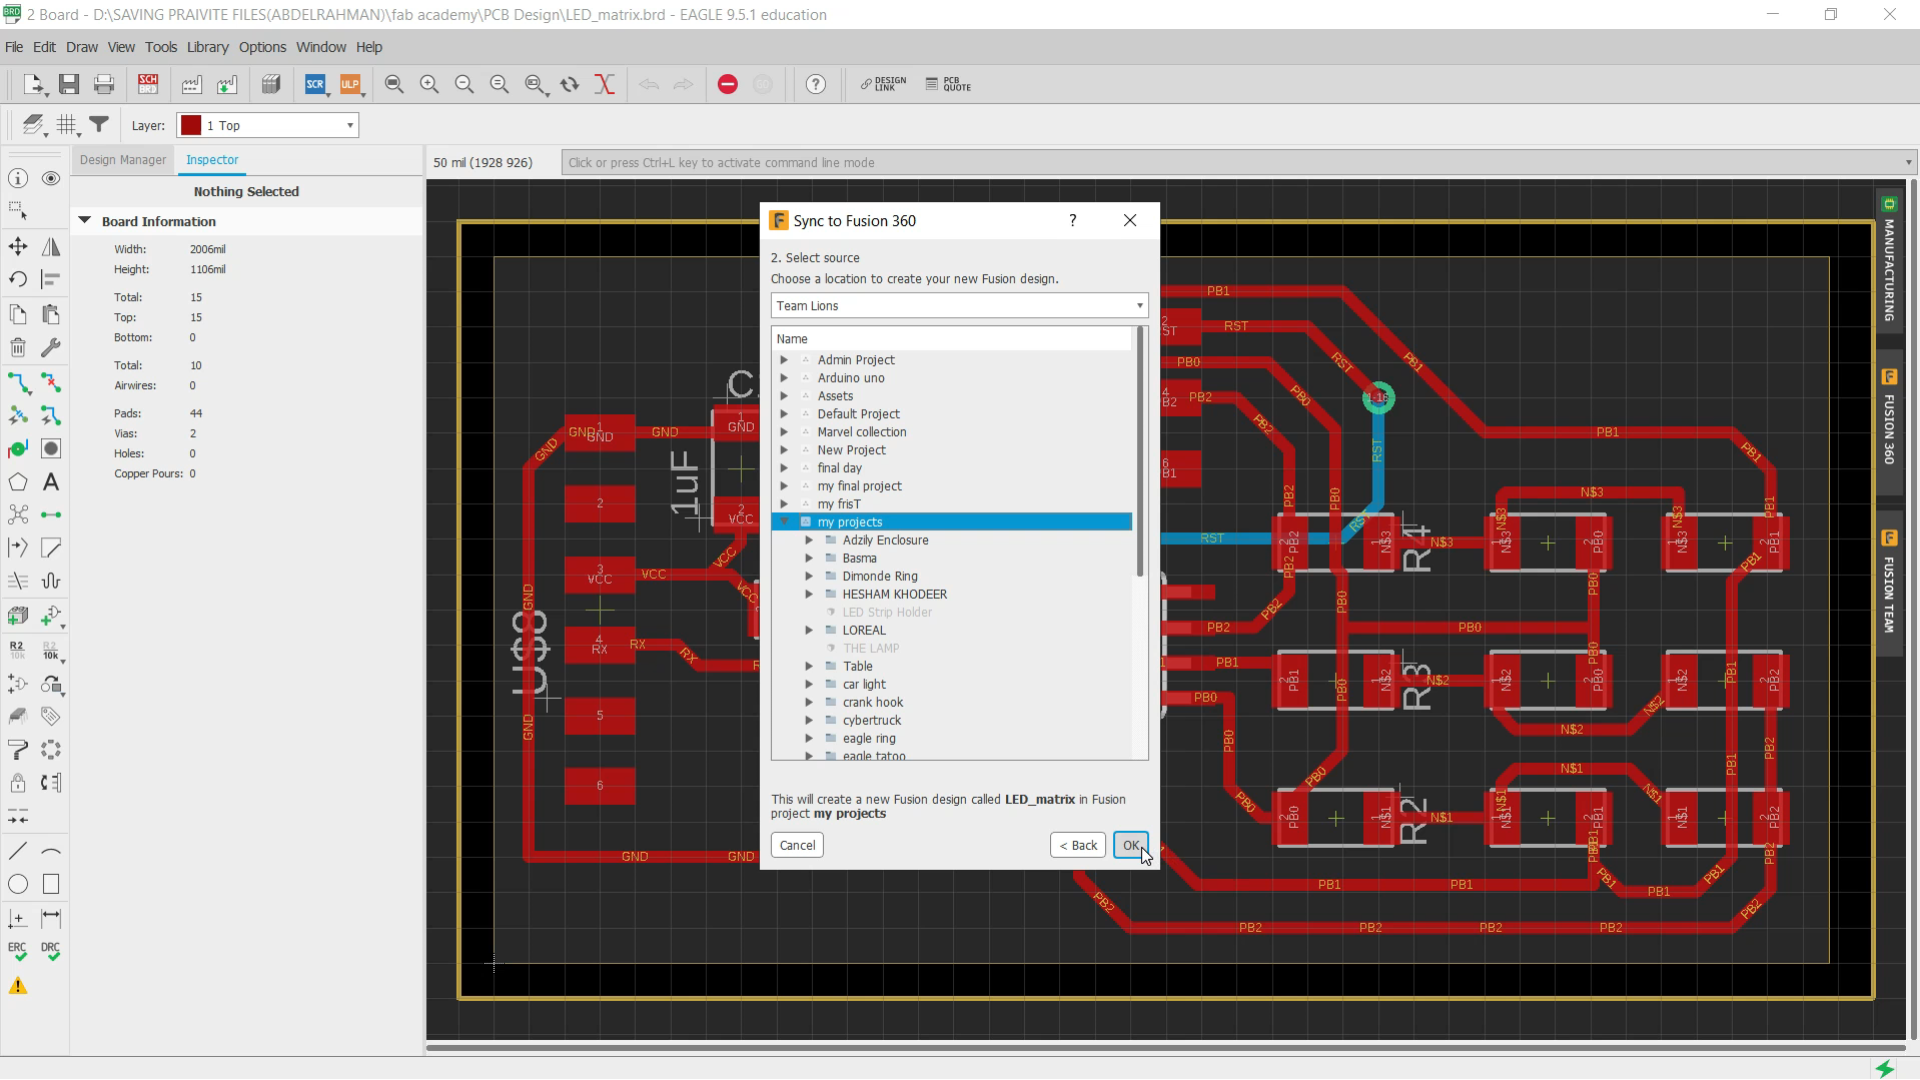Select the '1 Top' layer dropdown
Screen dimensions: 1920x1080
point(269,125)
